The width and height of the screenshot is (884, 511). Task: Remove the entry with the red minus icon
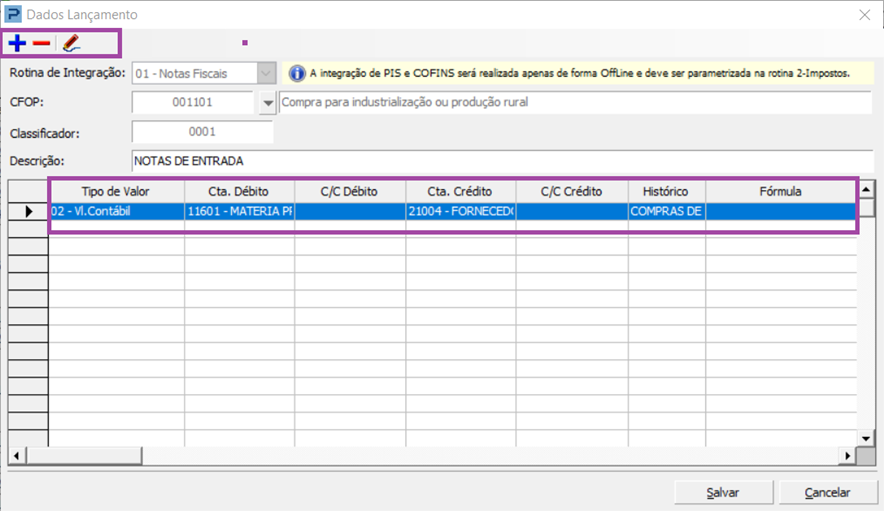[41, 43]
